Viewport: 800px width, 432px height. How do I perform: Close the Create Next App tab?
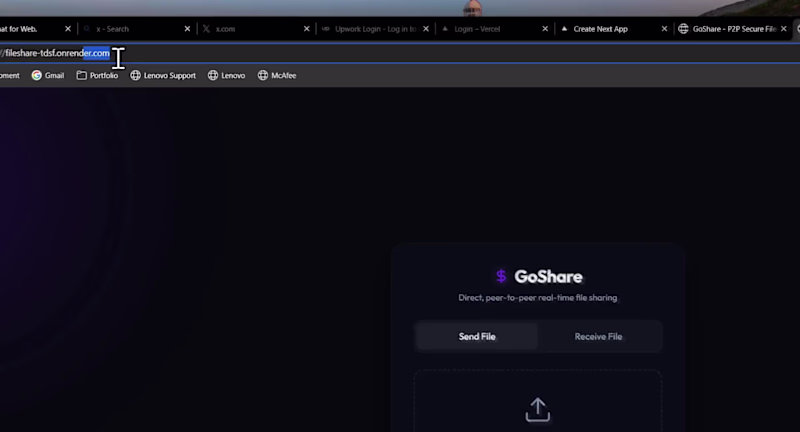[664, 29]
